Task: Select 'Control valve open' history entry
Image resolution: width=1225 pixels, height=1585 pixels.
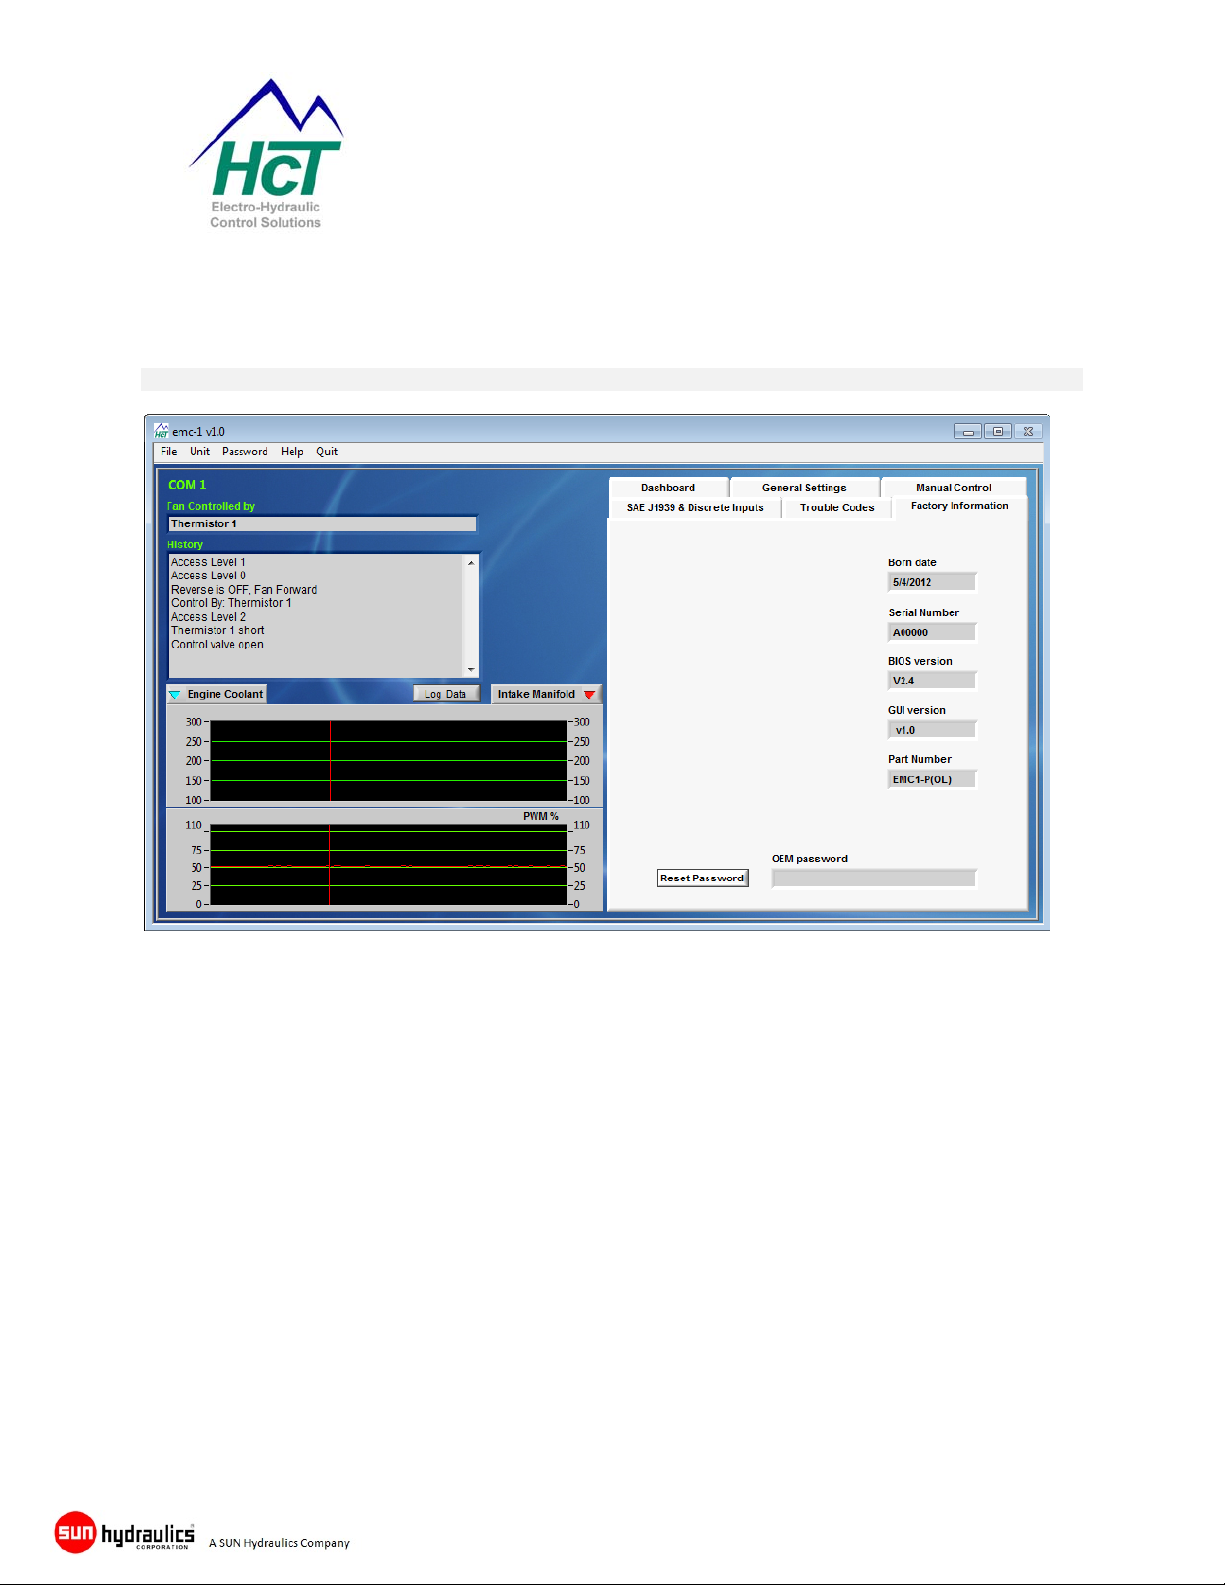Action: (217, 644)
